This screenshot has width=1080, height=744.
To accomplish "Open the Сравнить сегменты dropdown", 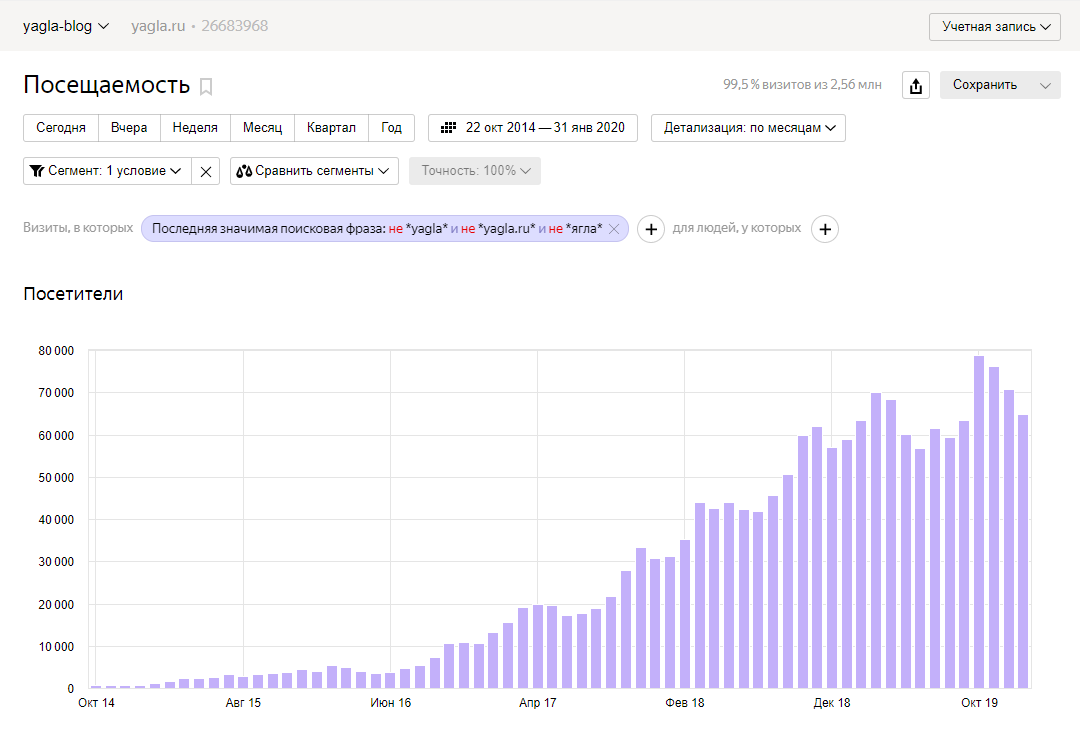I will [x=314, y=171].
